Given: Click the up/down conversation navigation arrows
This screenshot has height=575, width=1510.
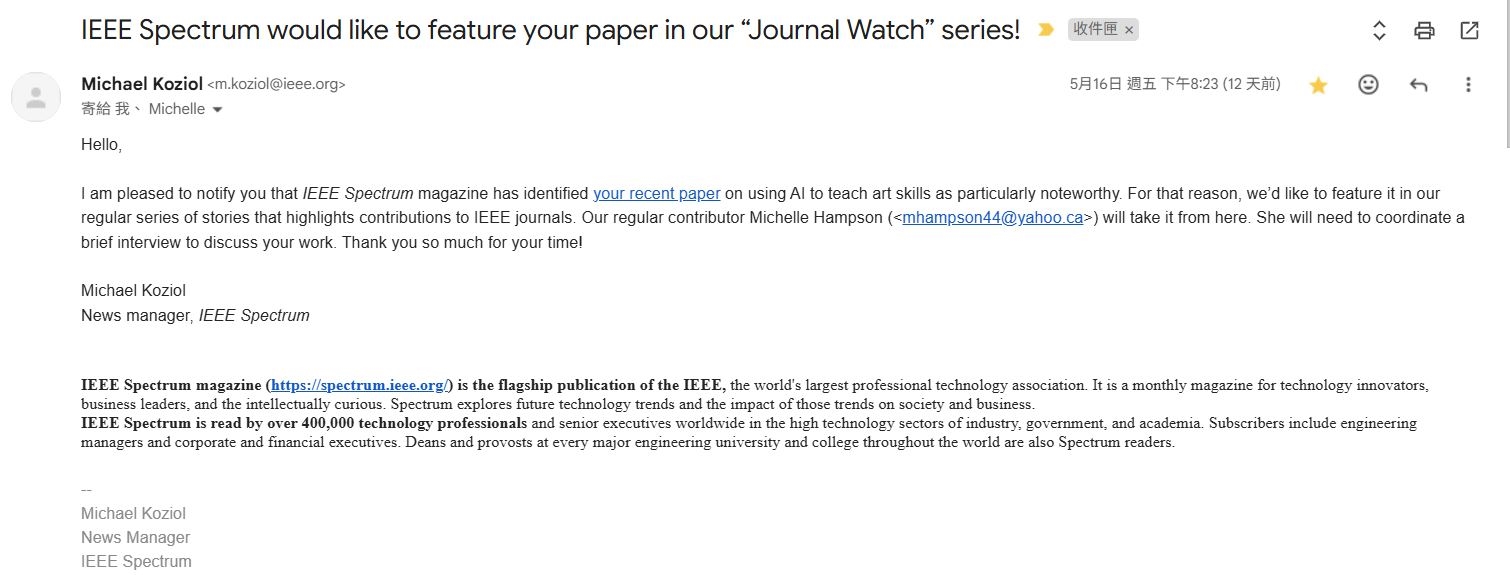Looking at the screenshot, I should [x=1379, y=30].
